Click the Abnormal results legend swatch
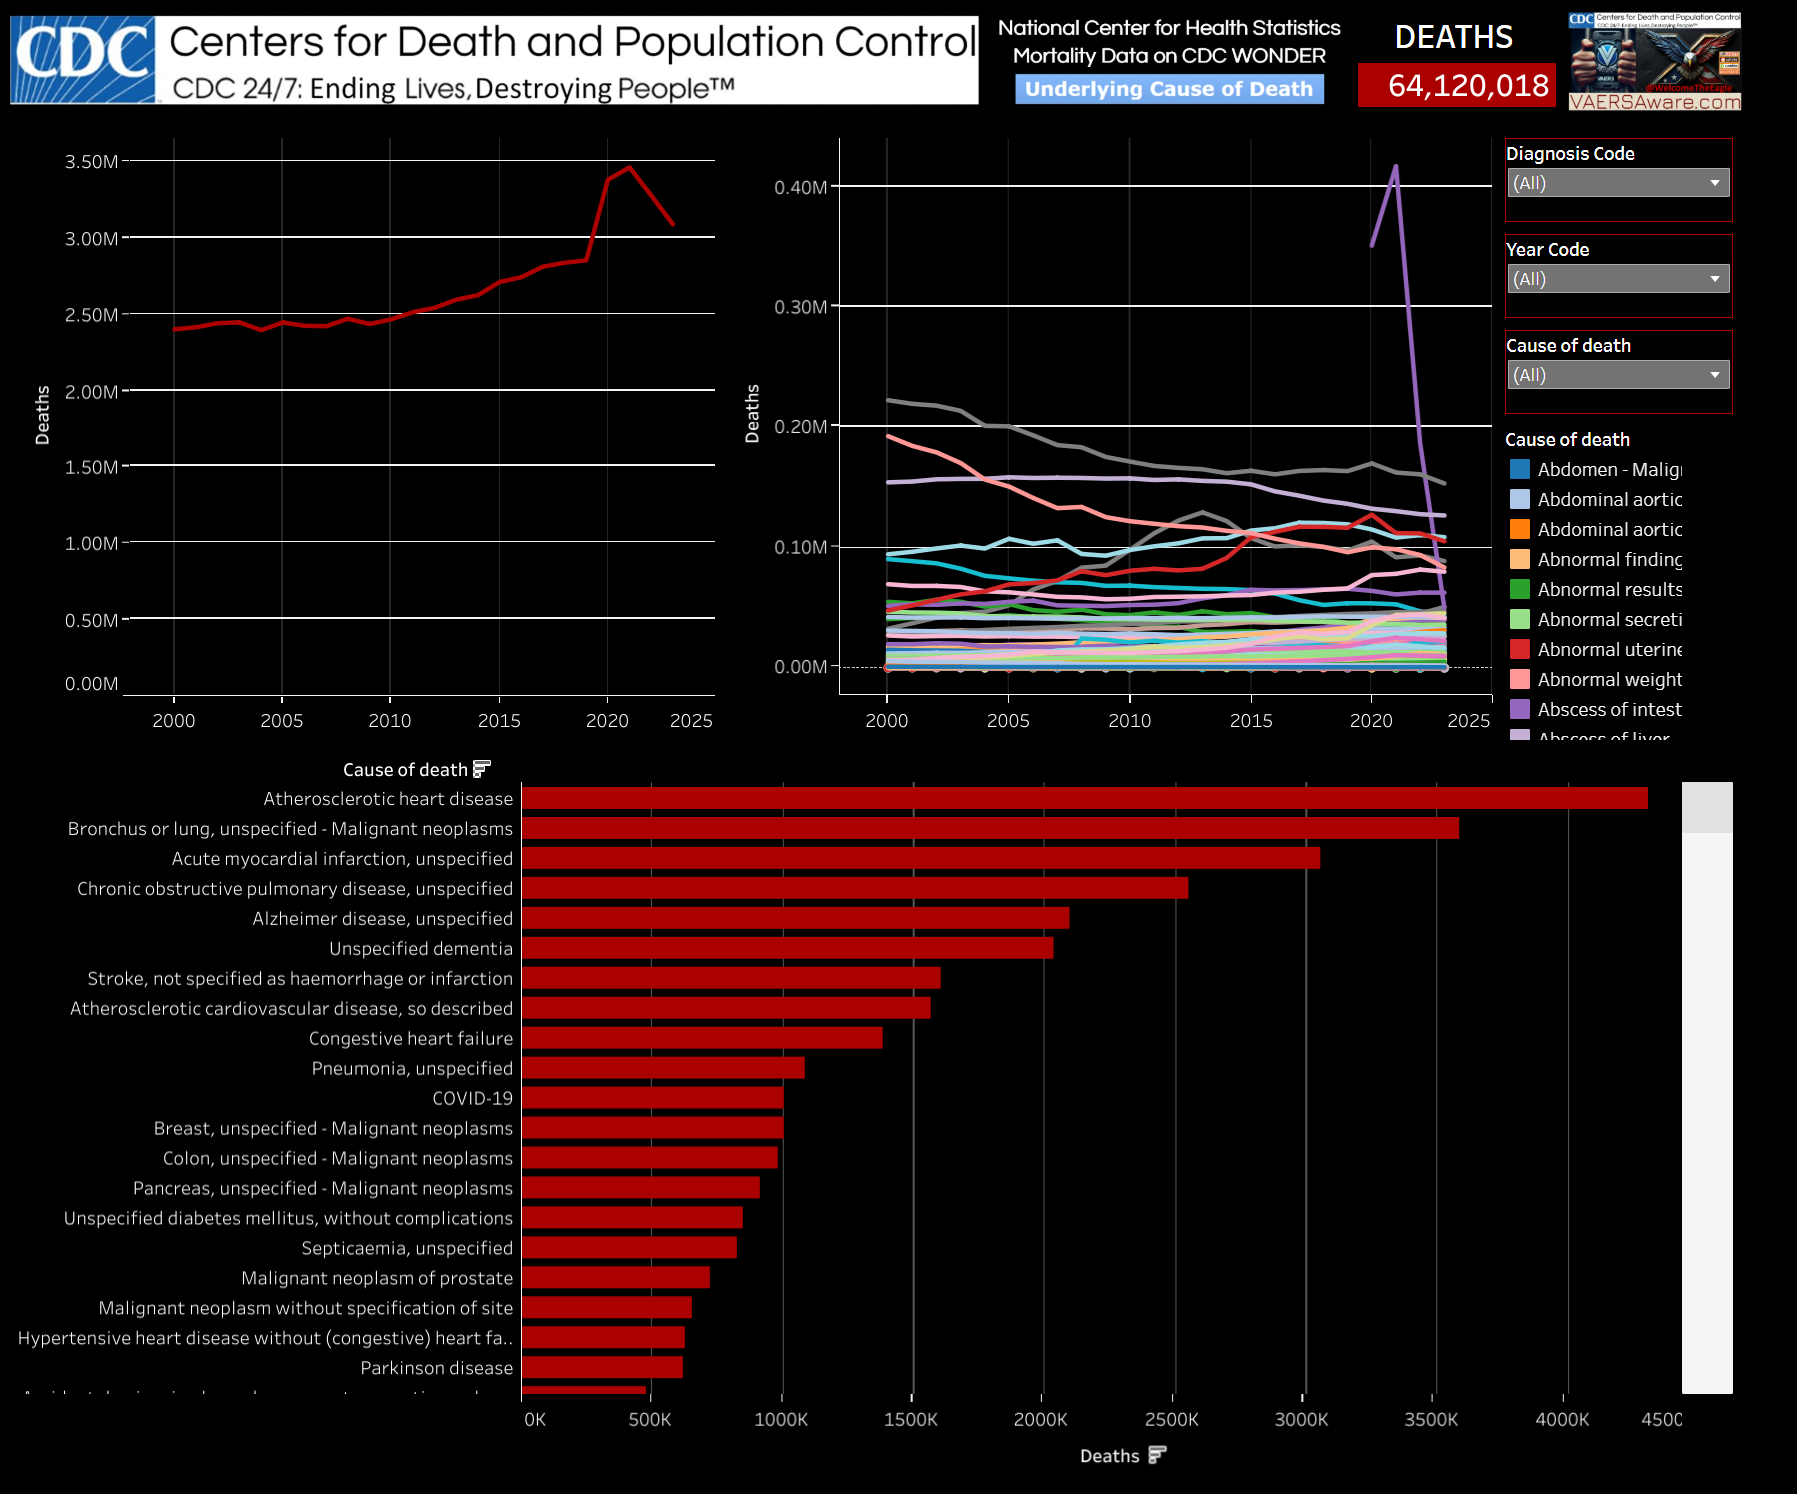 (1520, 589)
